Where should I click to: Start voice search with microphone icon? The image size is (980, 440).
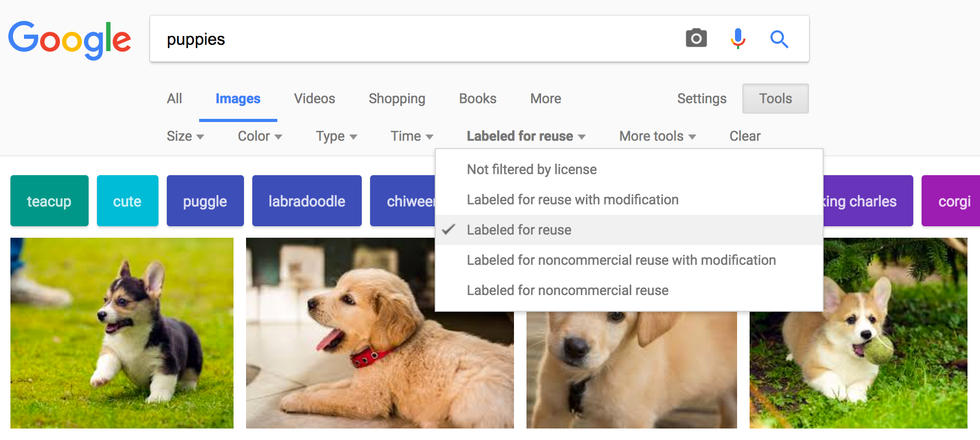[x=738, y=39]
